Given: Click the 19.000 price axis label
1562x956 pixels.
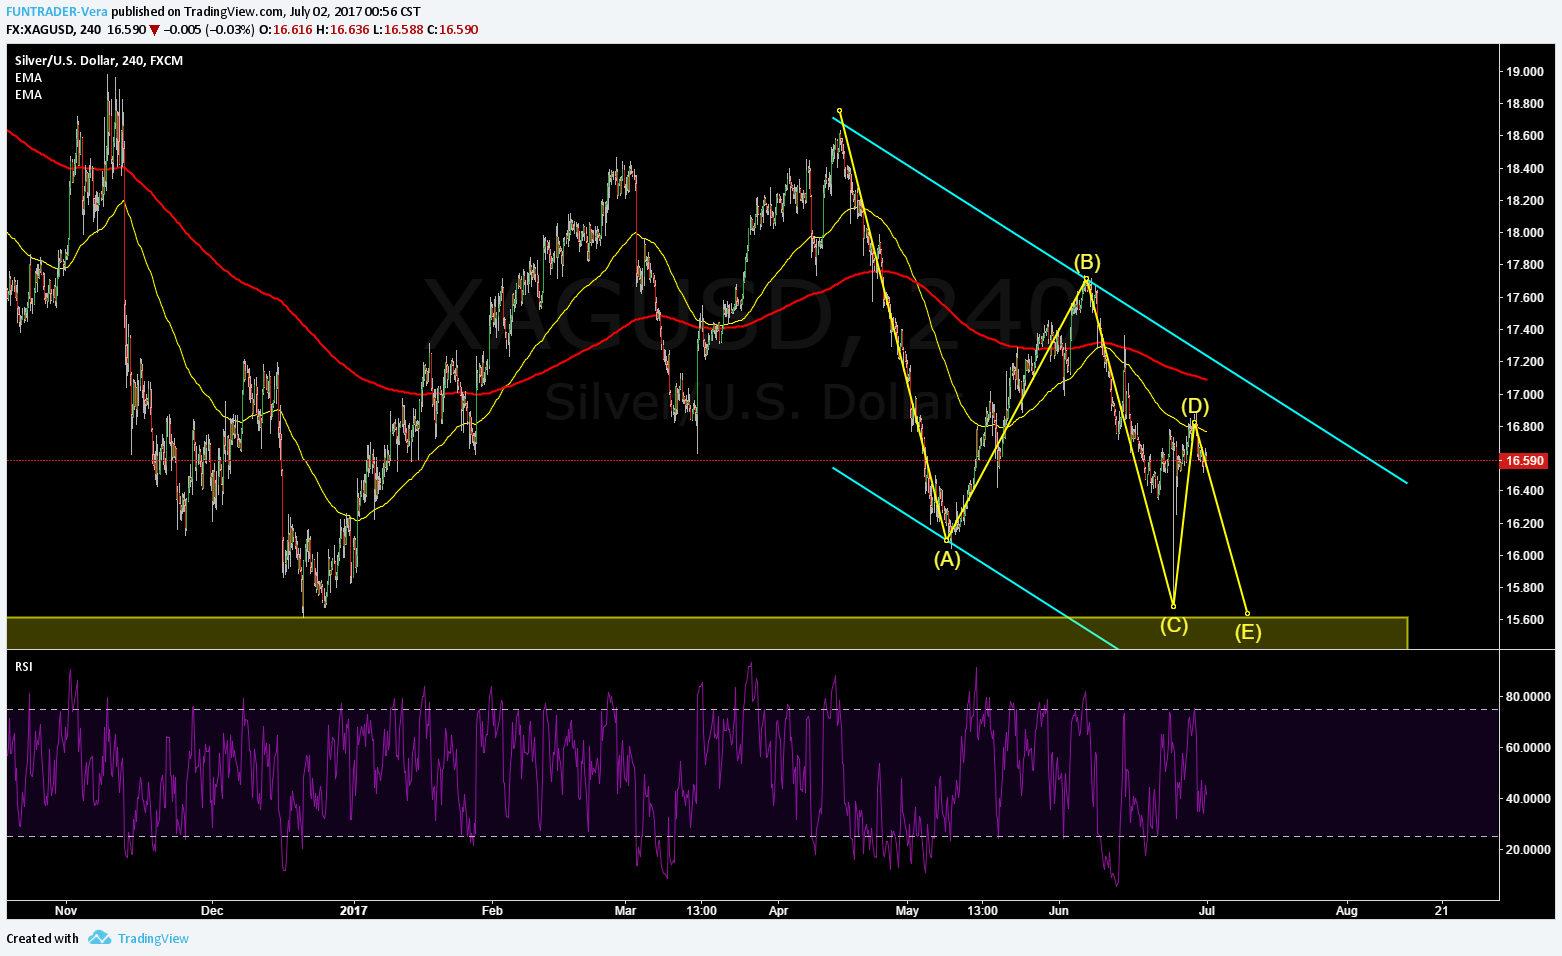Looking at the screenshot, I should (1525, 71).
